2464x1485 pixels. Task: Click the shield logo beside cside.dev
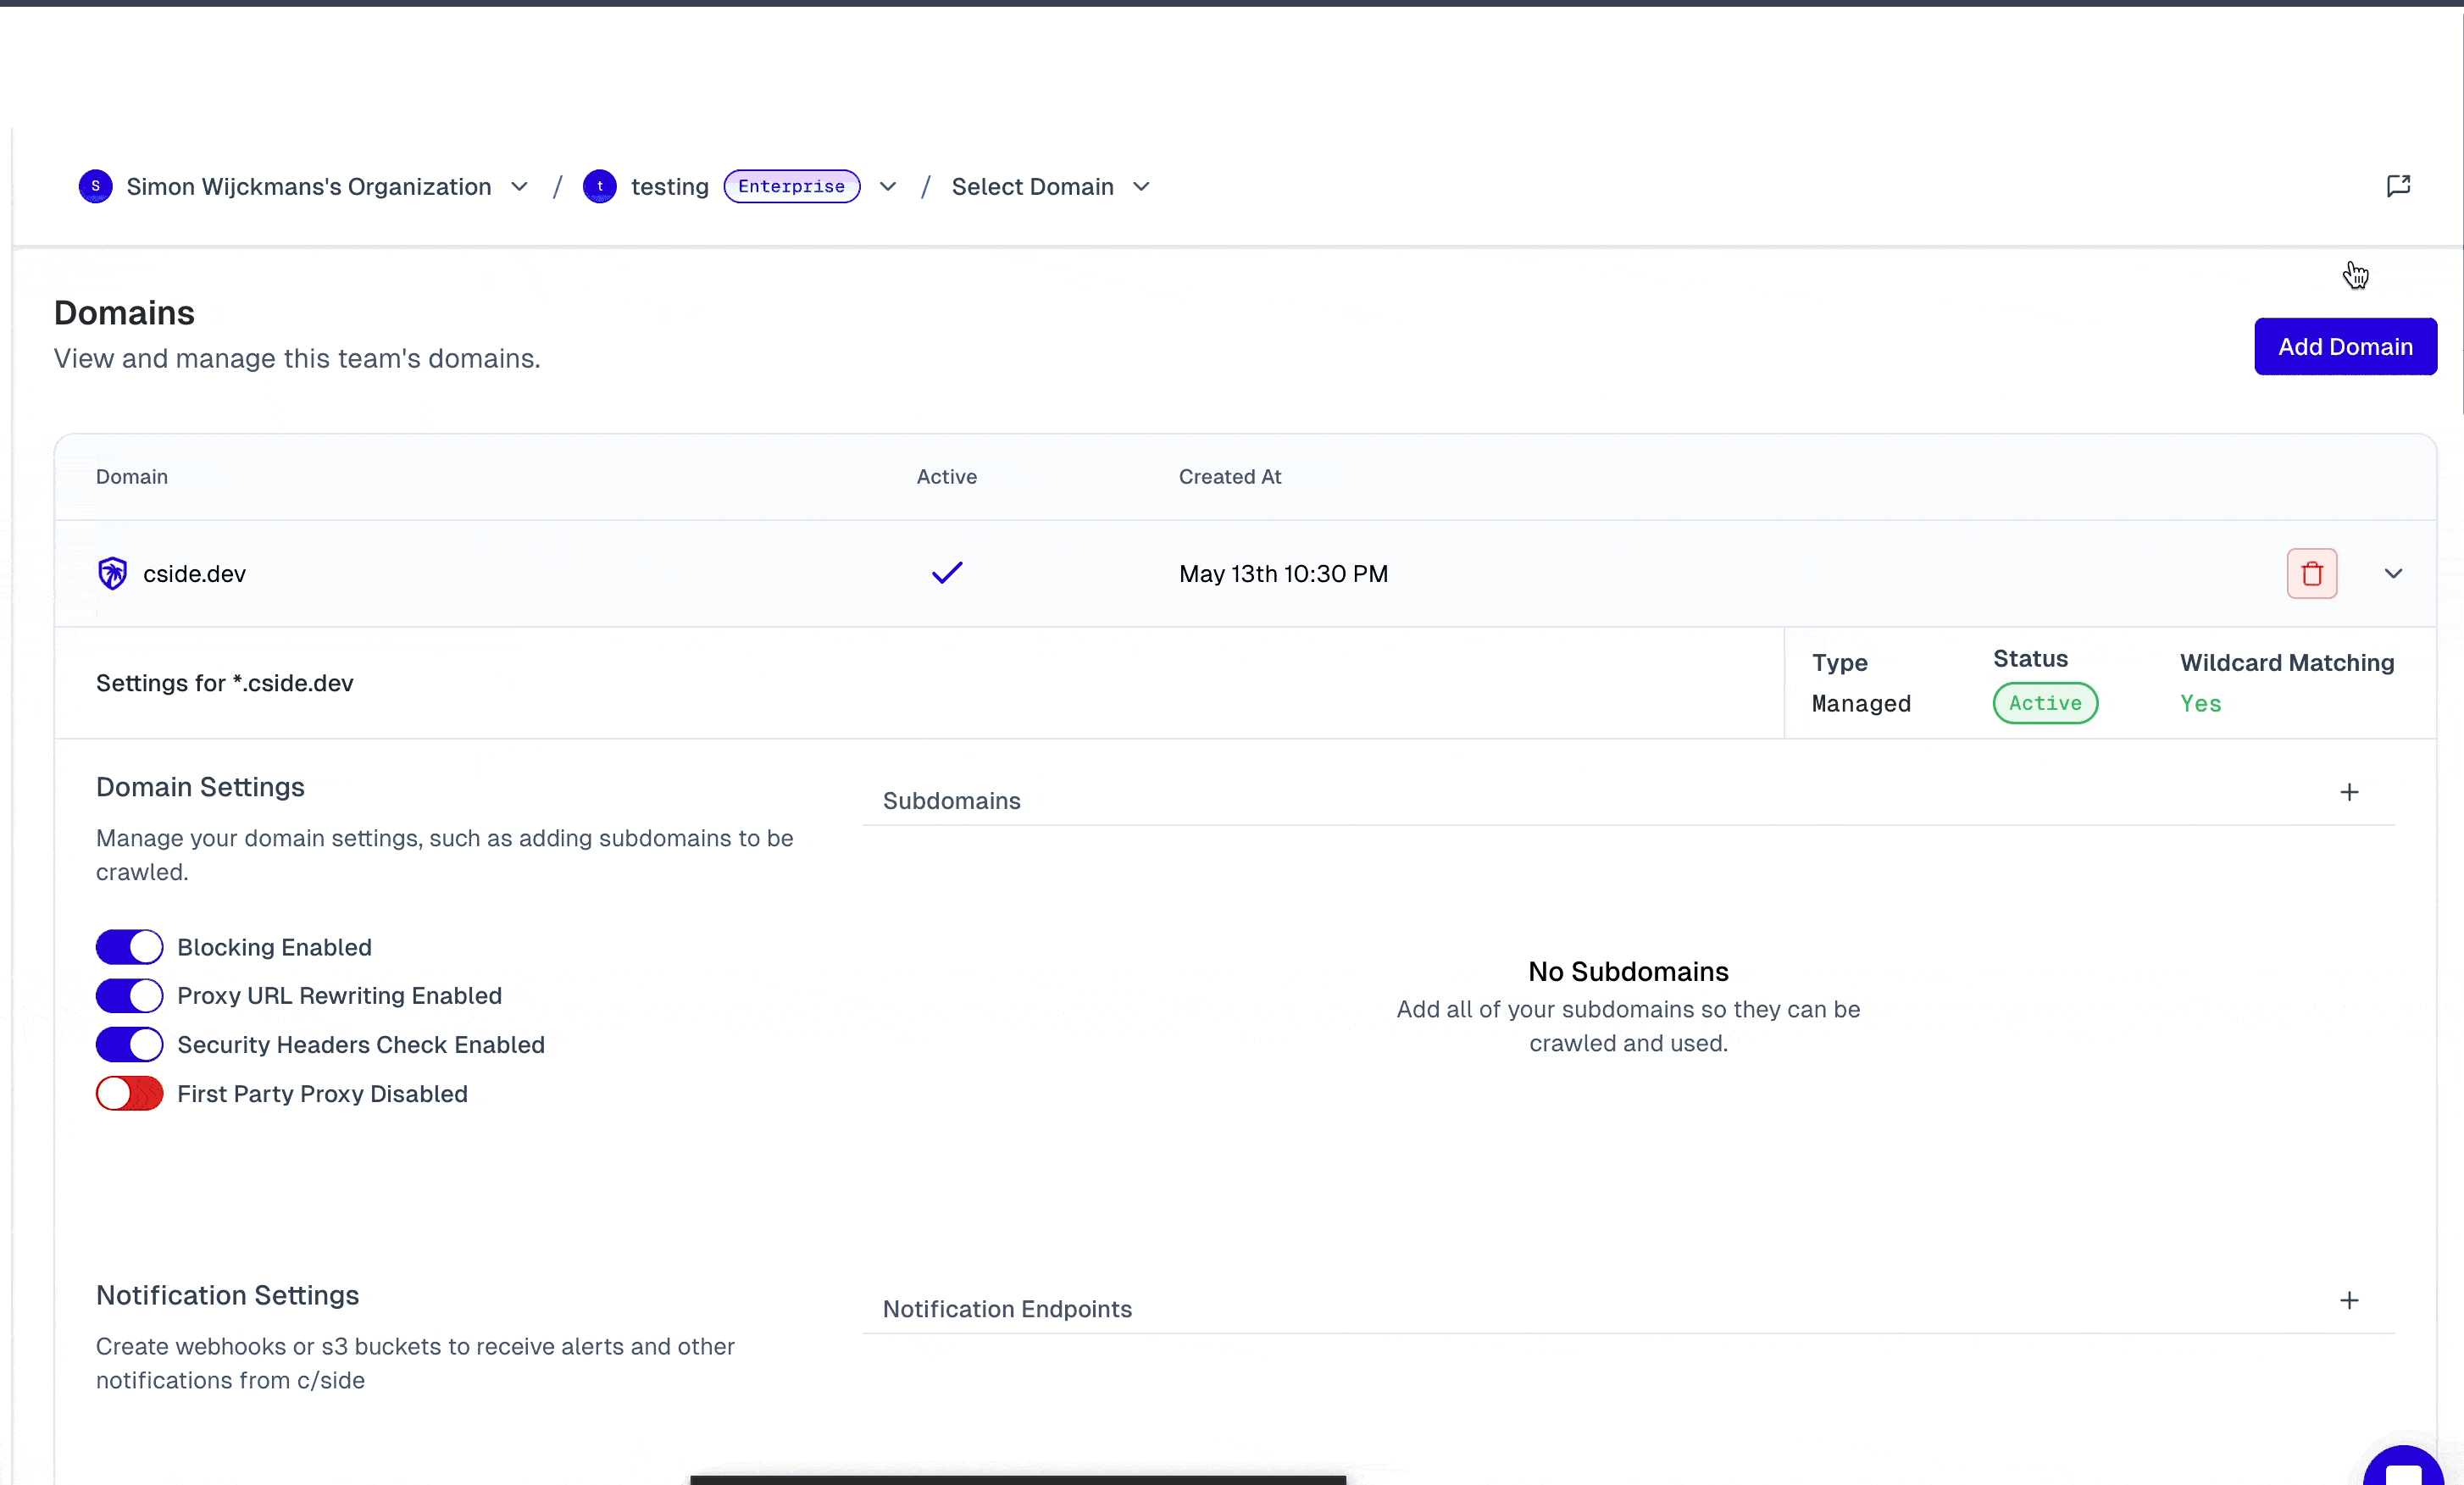[112, 573]
